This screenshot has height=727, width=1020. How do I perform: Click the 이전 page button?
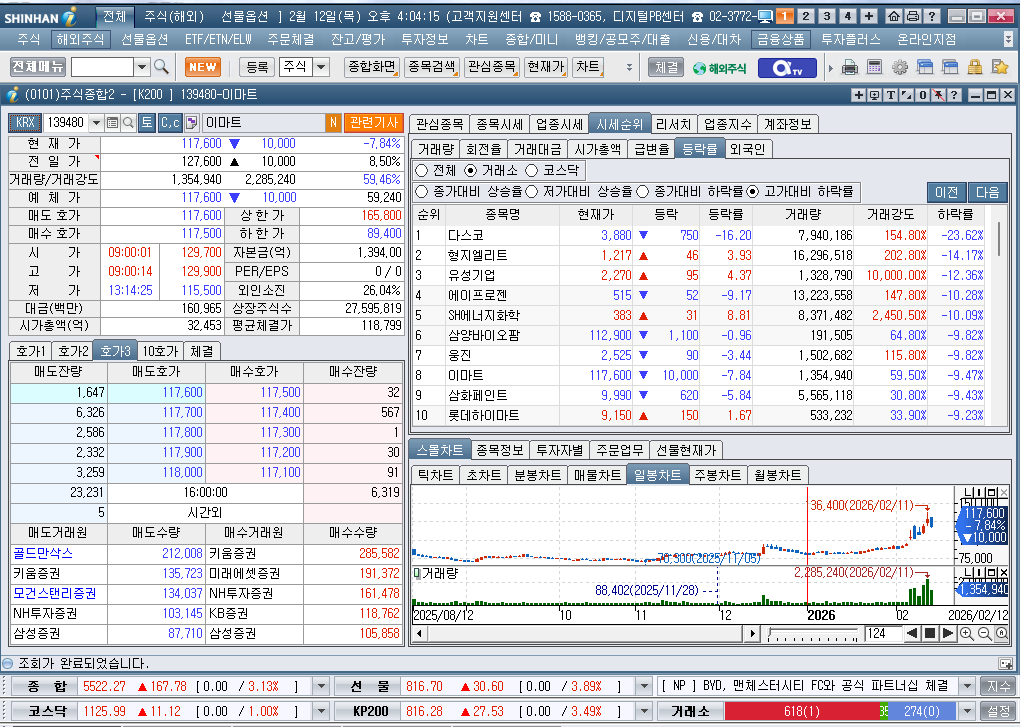click(946, 192)
